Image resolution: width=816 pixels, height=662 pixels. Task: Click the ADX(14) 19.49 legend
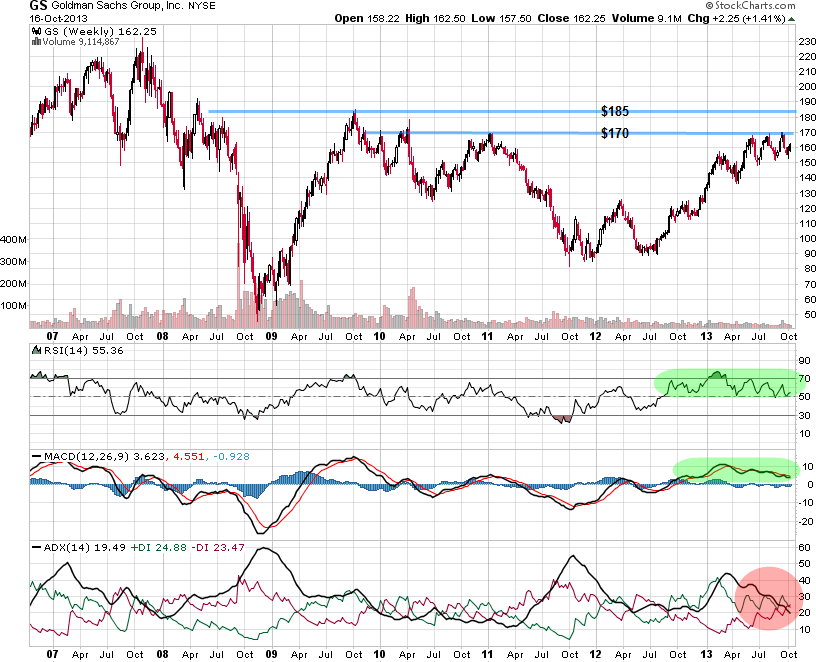(85, 548)
